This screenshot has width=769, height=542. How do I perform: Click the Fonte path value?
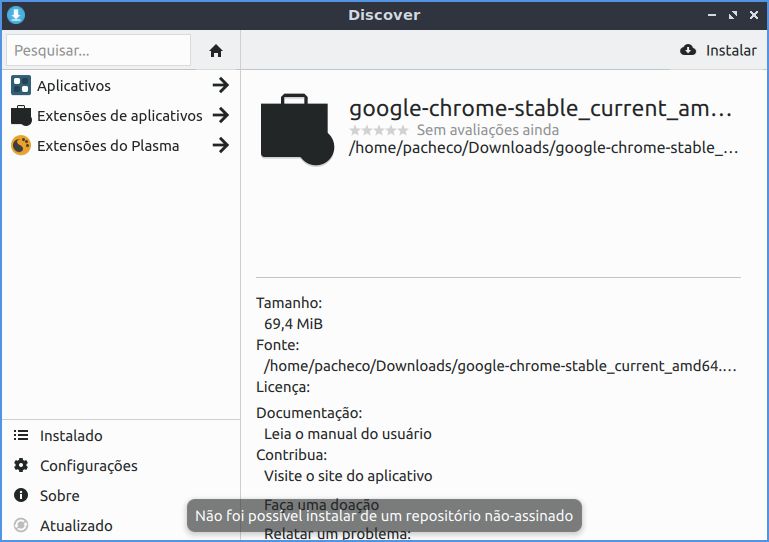click(500, 366)
